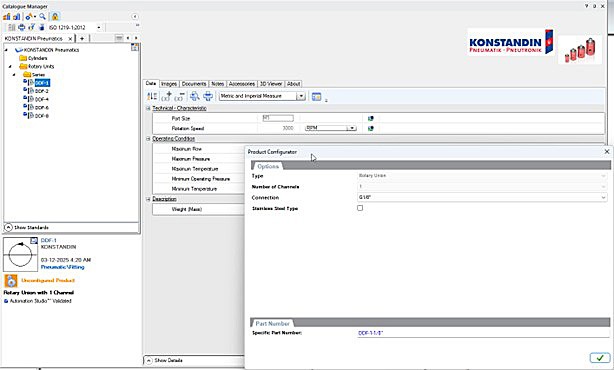Click the print preview icon in data toolbar
The height and width of the screenshot is (370, 614).
coord(194,96)
